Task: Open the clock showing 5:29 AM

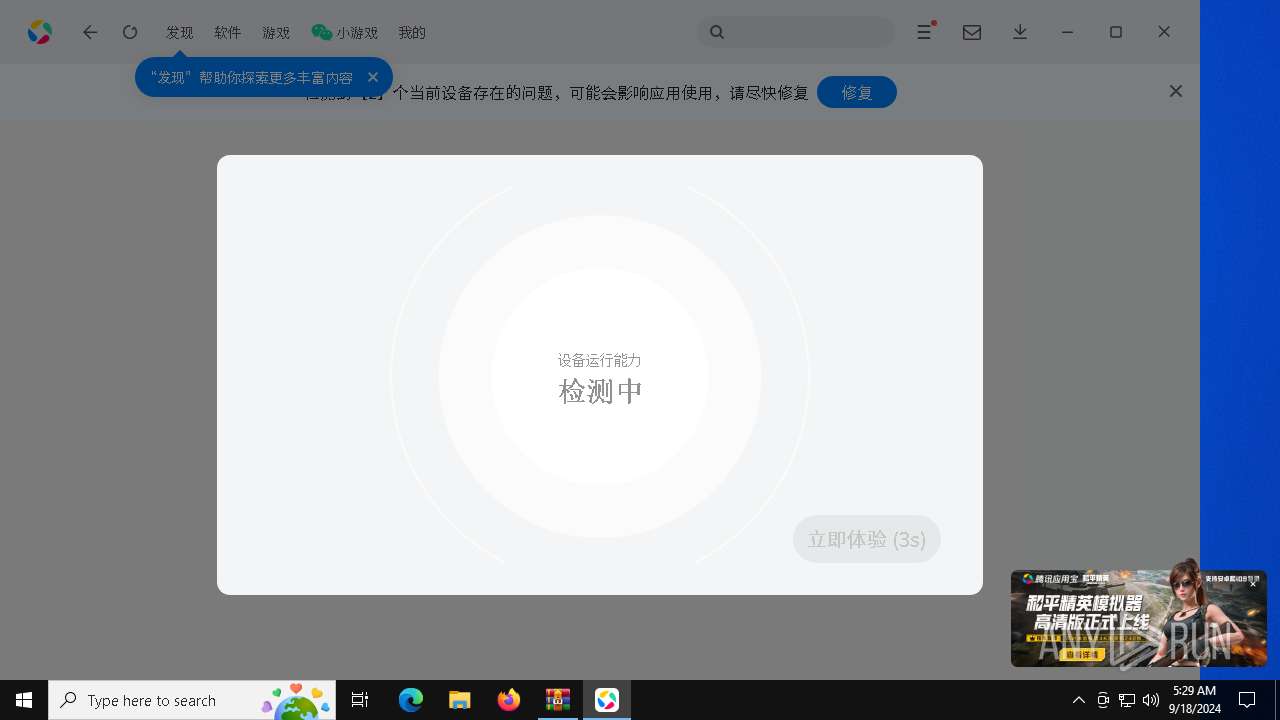Action: tap(1195, 700)
